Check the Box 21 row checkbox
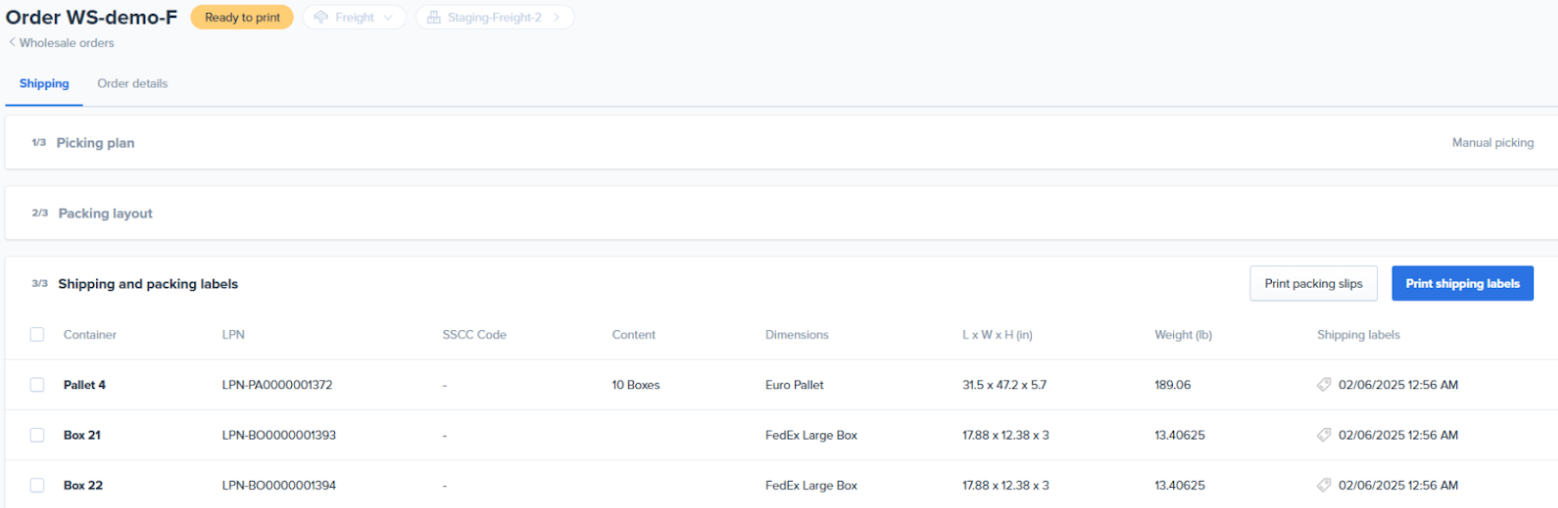Screen dimensions: 1558x508 [x=37, y=435]
